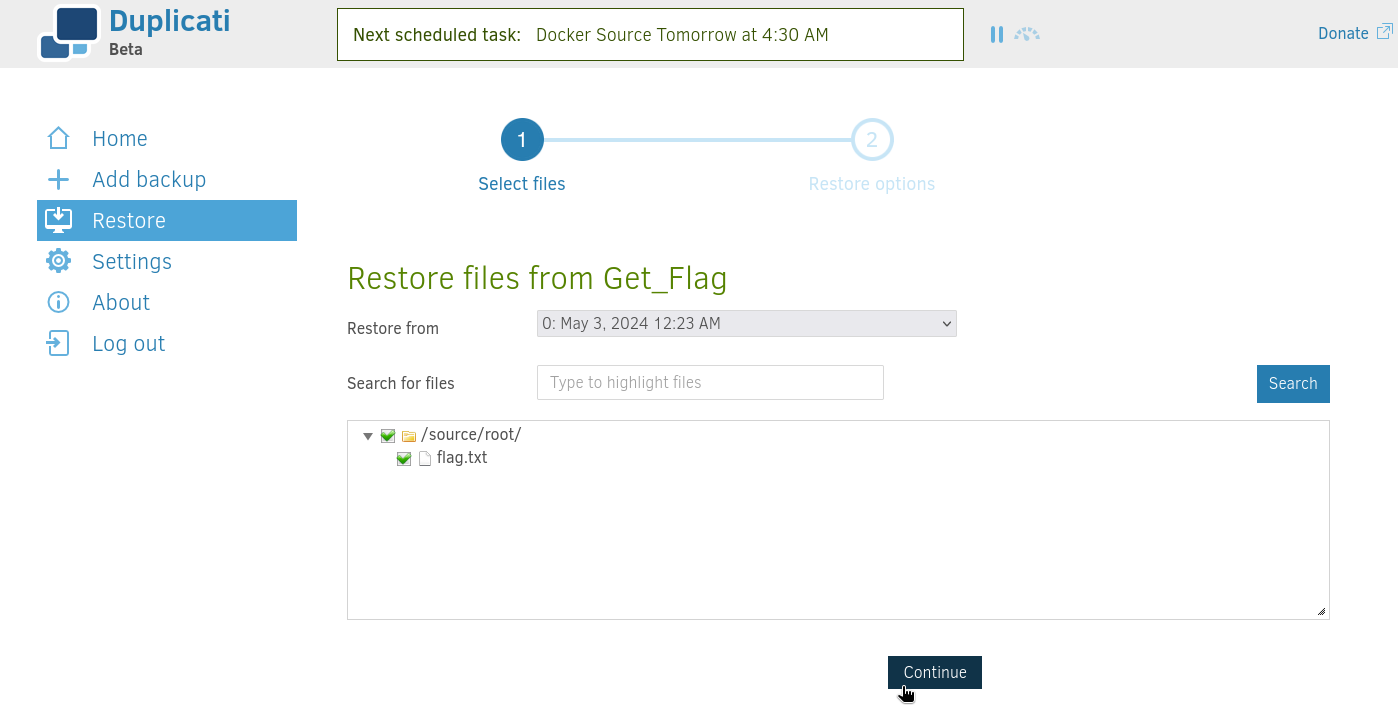Select the Restore sidebar item

point(167,220)
